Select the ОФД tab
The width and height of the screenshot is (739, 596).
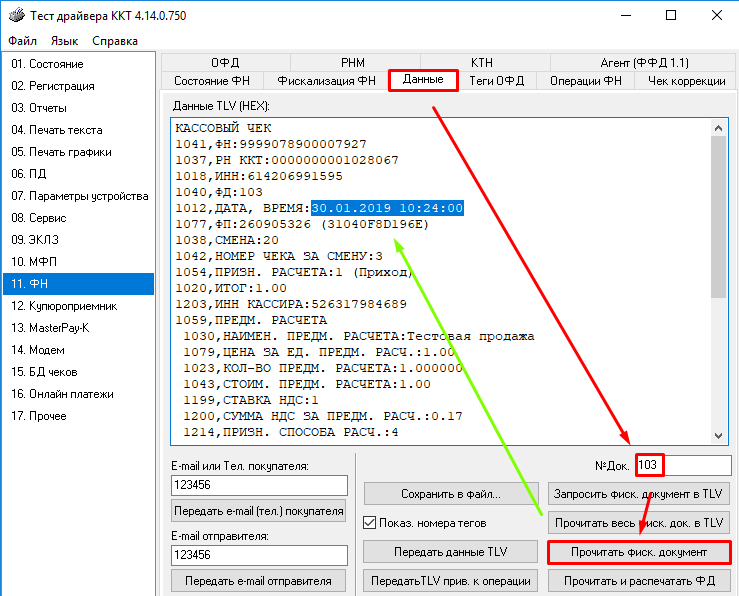point(225,62)
